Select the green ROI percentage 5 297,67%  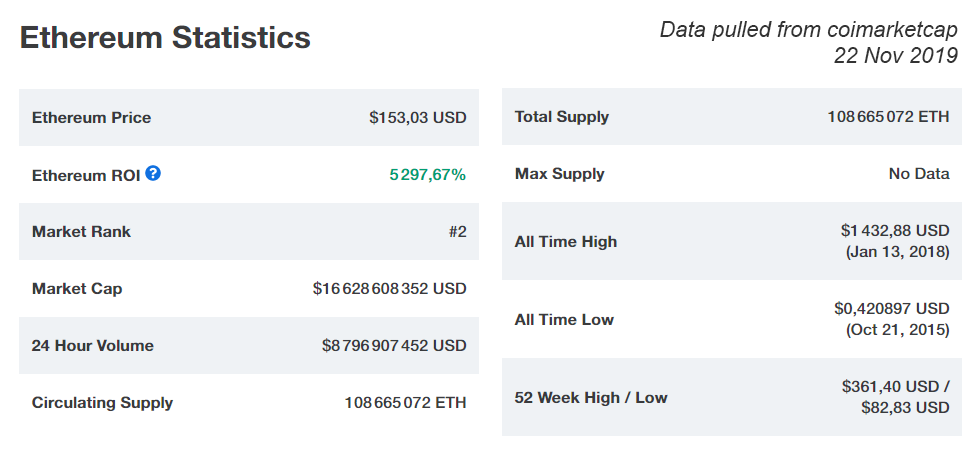point(428,175)
